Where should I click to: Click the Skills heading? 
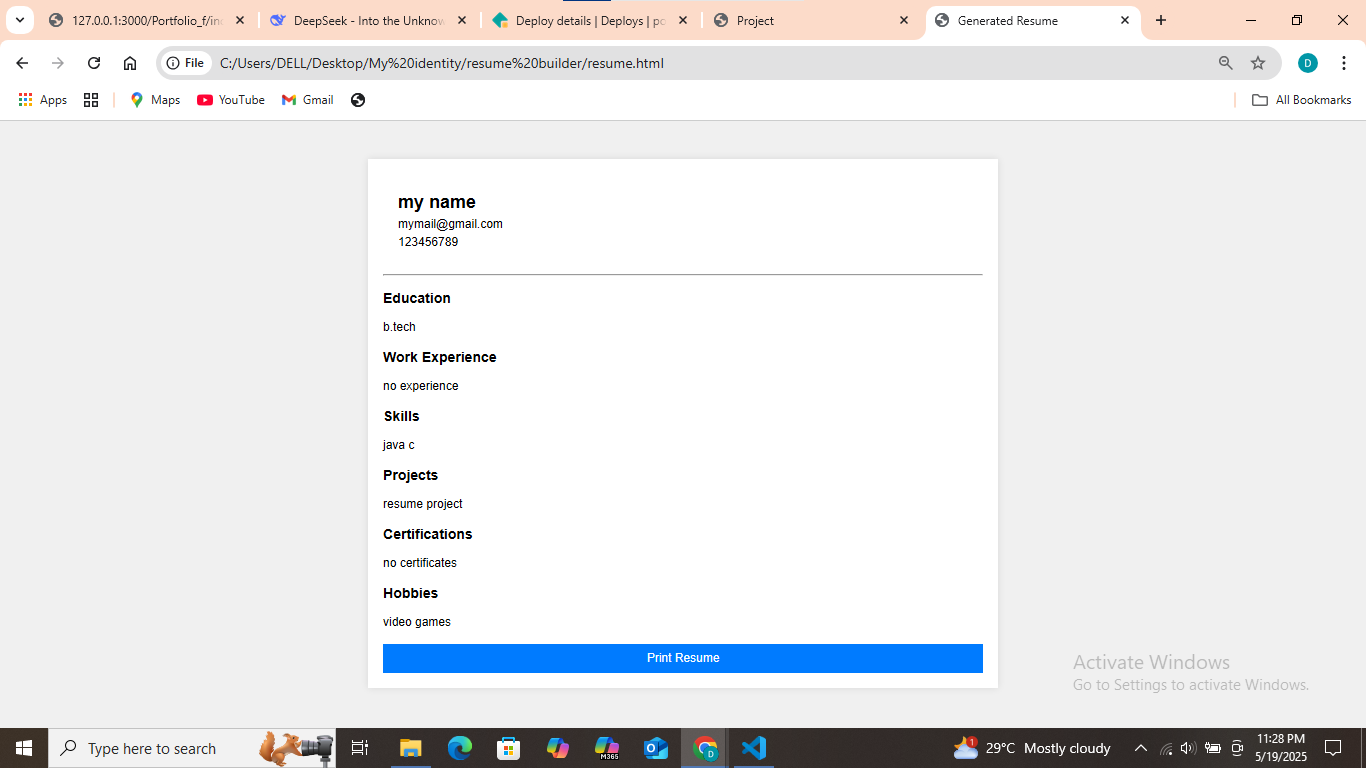(401, 416)
